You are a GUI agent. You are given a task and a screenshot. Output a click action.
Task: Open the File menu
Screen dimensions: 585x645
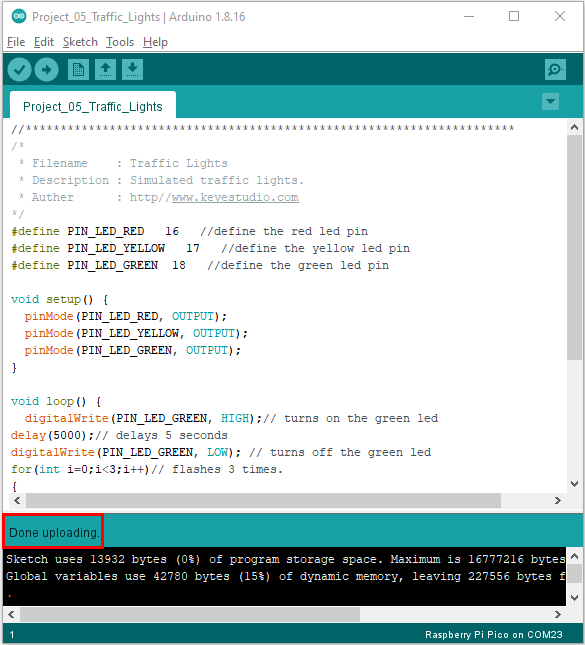coord(16,42)
